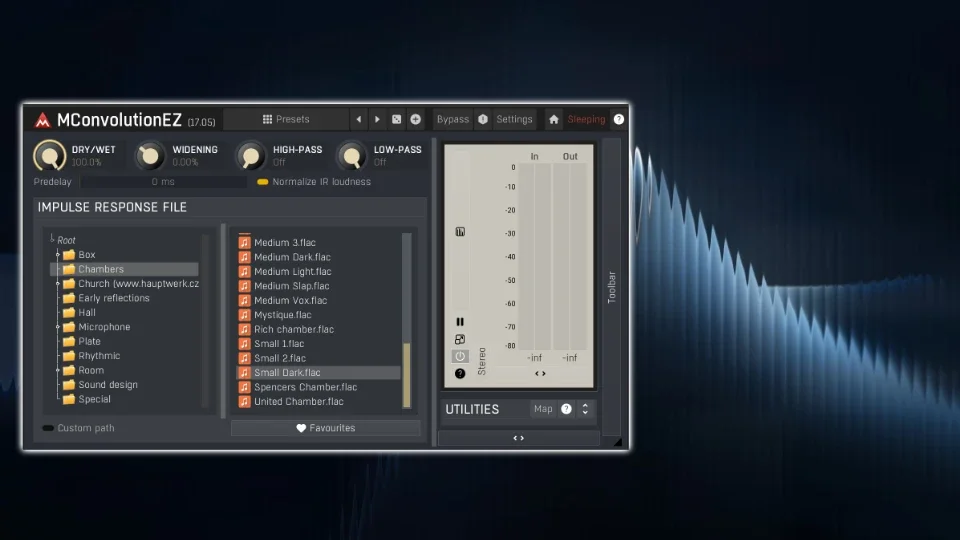Click the MeldaProduction logo icon

click(42, 120)
